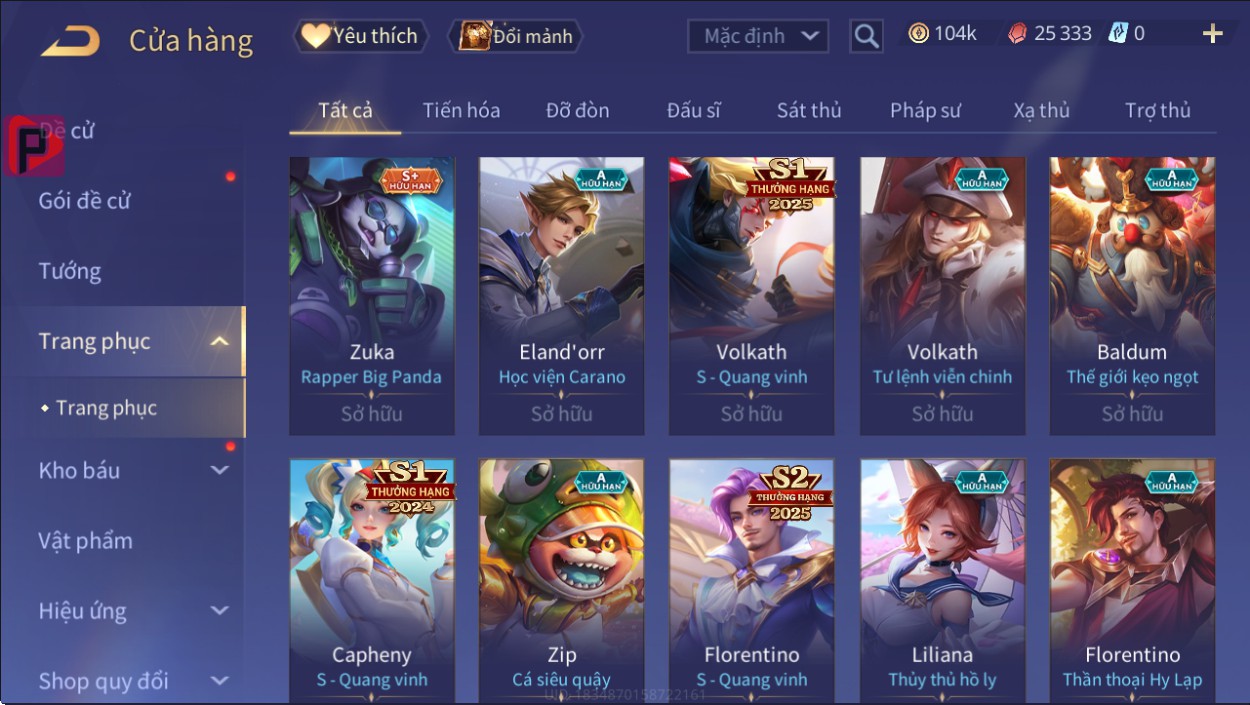
Task: Expand the Kho báu sidebar section
Action: coord(220,470)
